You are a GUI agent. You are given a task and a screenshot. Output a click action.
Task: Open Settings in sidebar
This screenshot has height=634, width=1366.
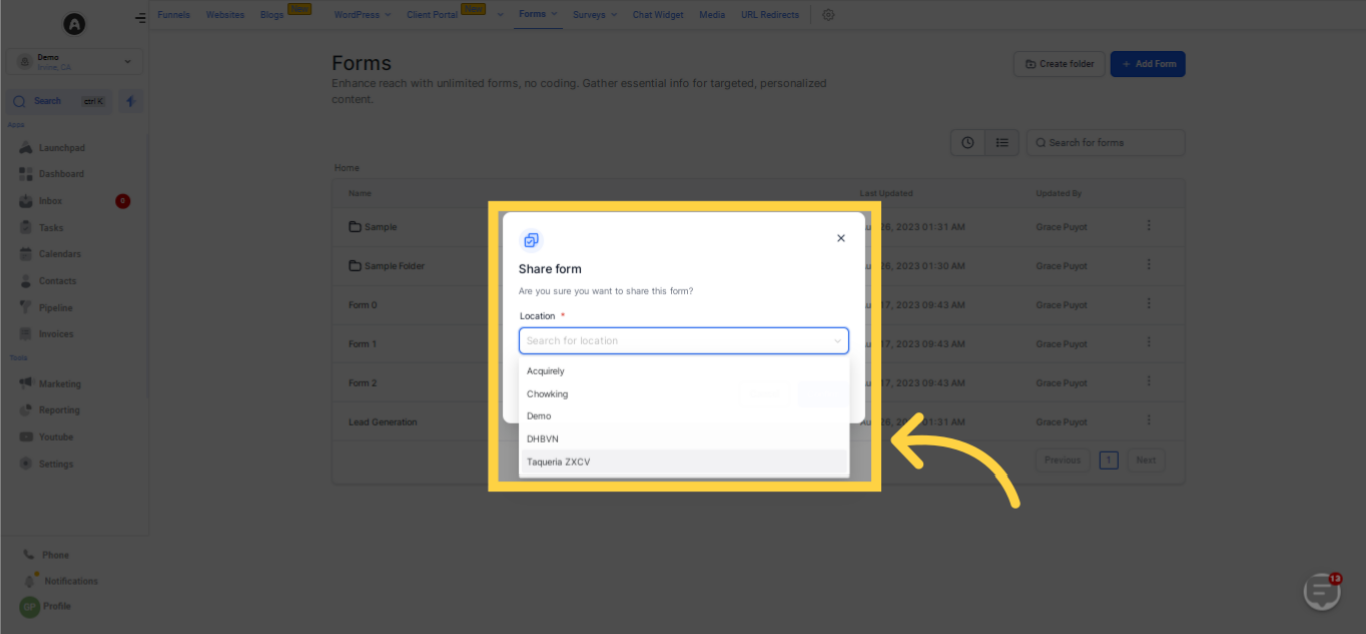(x=56, y=464)
